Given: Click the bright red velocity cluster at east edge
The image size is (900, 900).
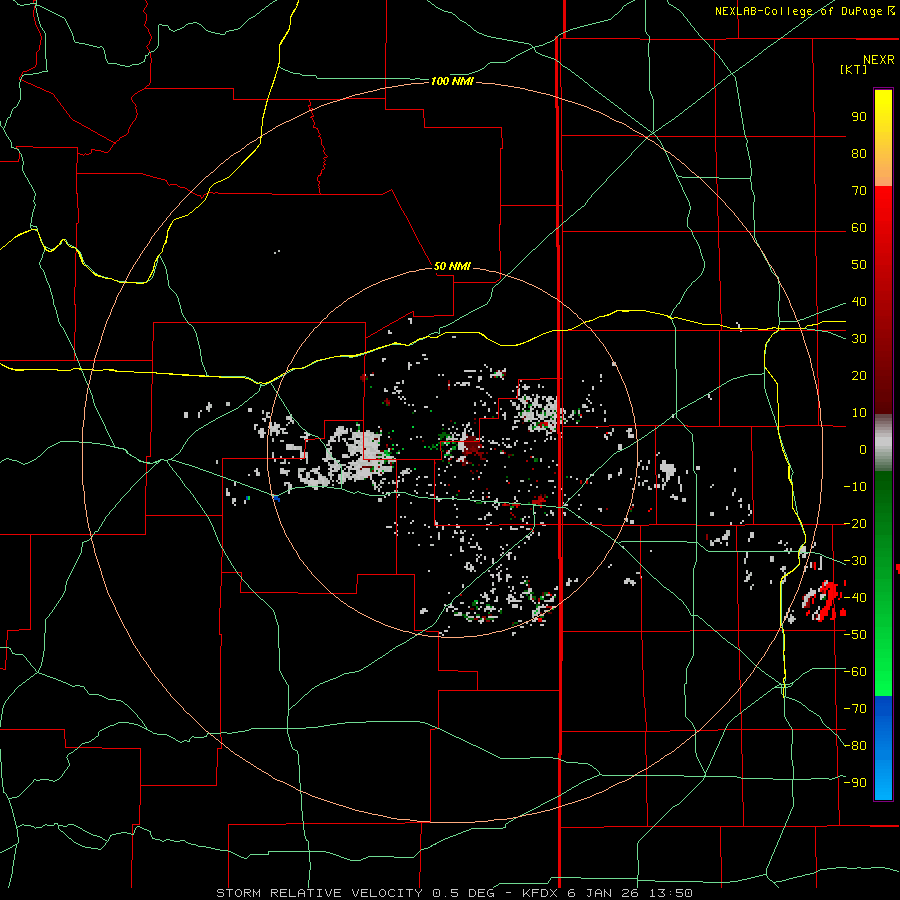Looking at the screenshot, I should [x=827, y=600].
